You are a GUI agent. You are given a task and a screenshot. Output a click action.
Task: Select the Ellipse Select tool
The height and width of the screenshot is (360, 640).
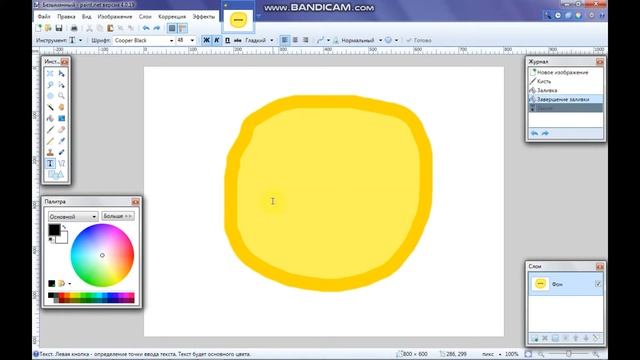(x=50, y=96)
